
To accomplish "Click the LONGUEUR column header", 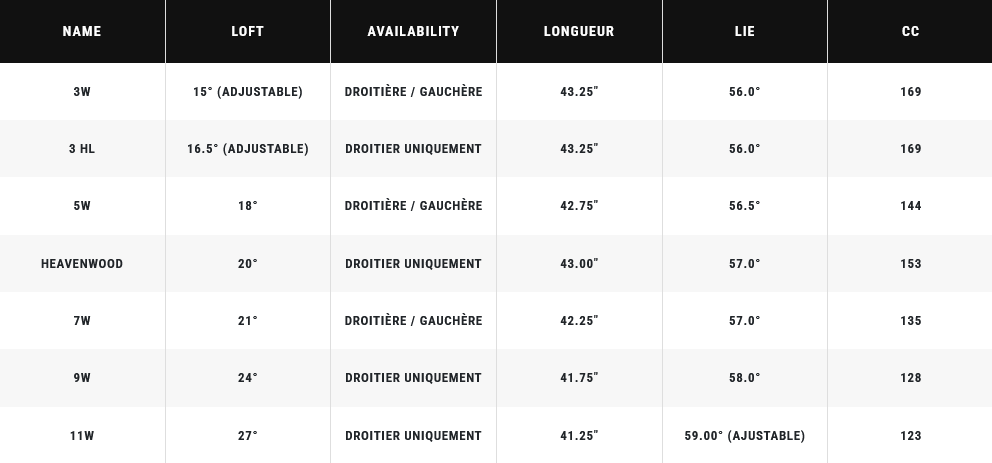I will pos(579,31).
